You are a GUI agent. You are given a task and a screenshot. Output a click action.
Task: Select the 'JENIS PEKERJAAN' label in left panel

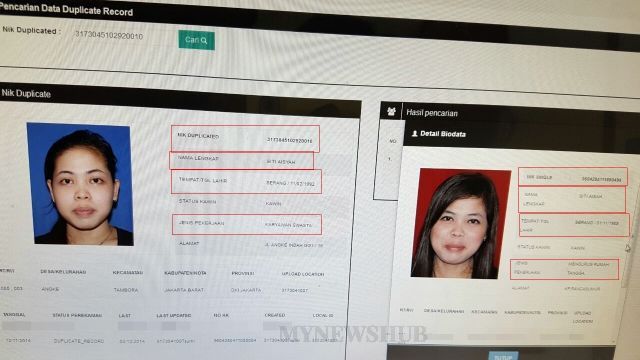tap(201, 223)
